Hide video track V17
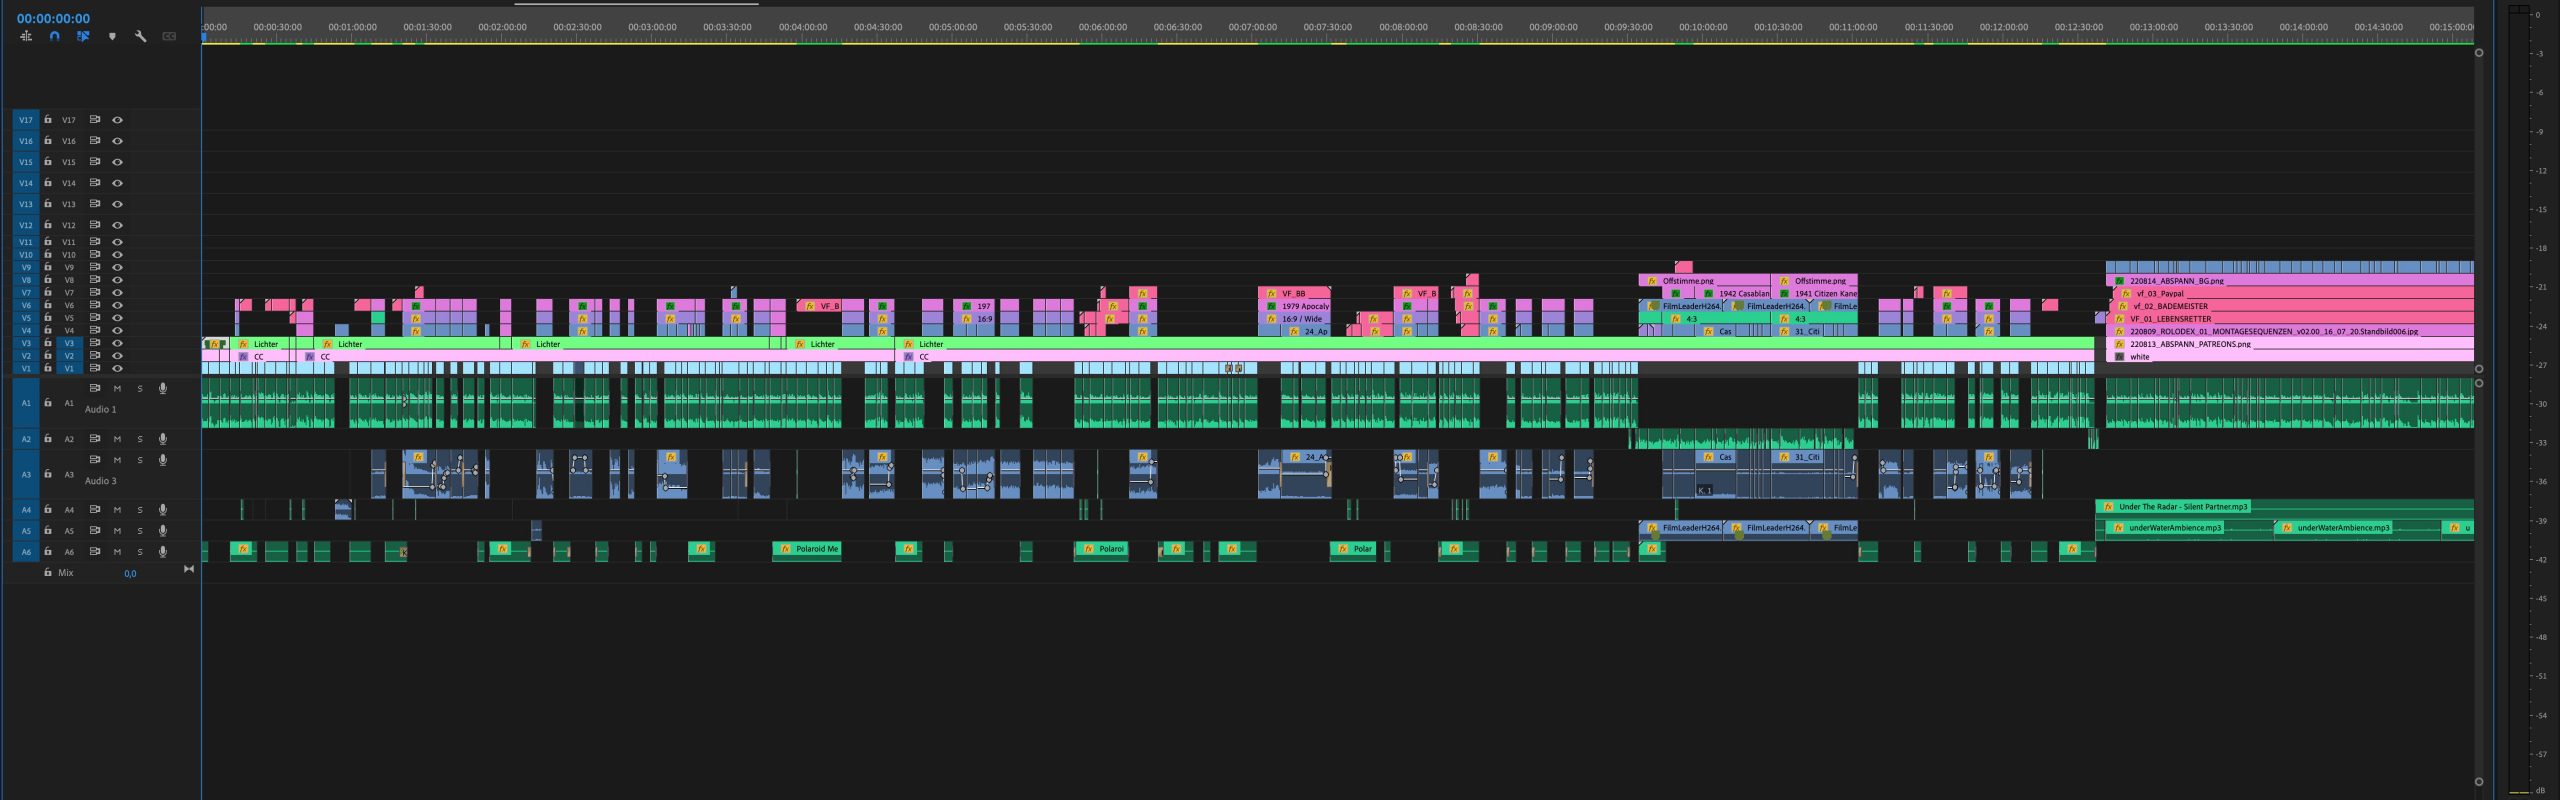Screen dimensions: 2560x800 [117, 120]
